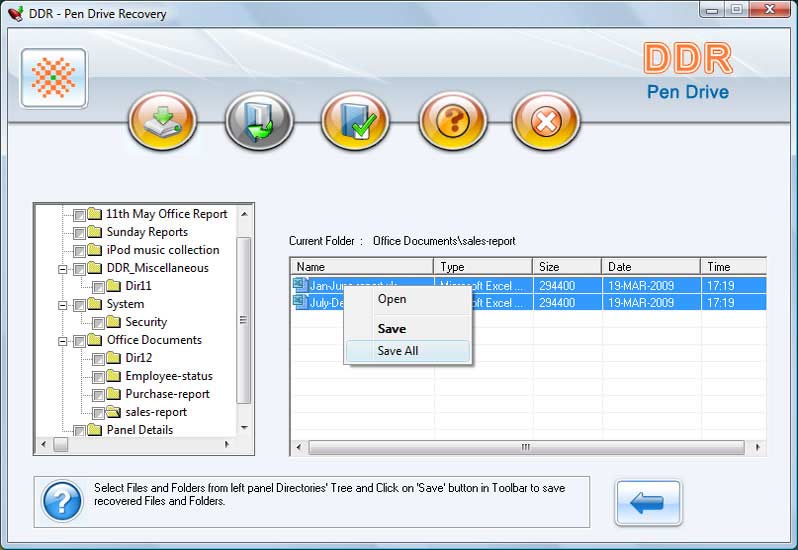Screen dimensions: 798x550
Task: Click the DDR app icon in title bar
Action: (15, 12)
